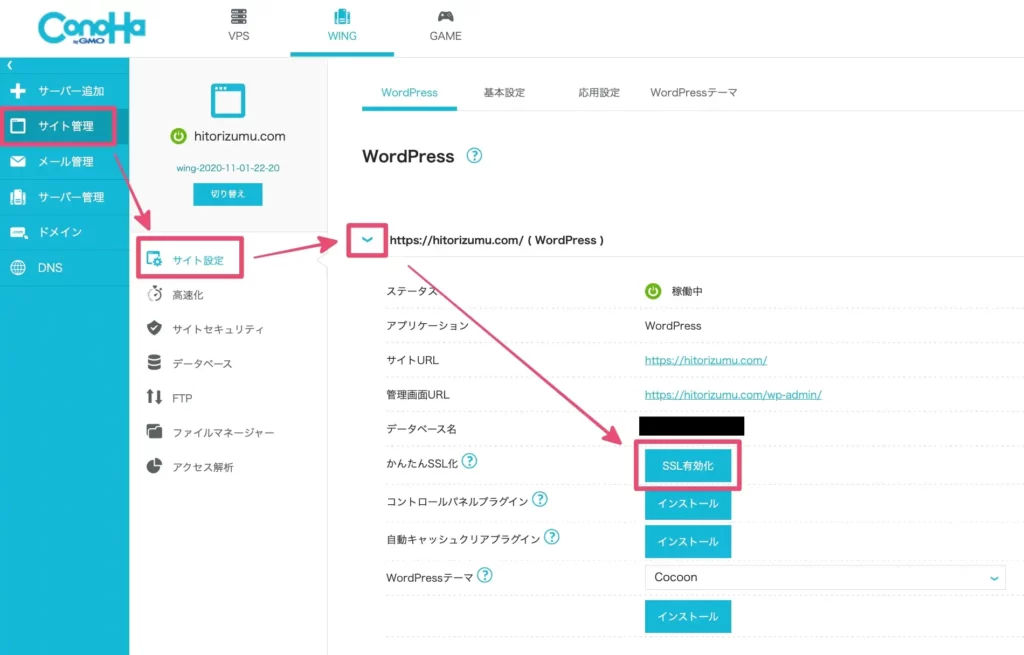Screen dimensions: 1024x655
Task: Open メール管理 menu item
Action: click(64, 161)
